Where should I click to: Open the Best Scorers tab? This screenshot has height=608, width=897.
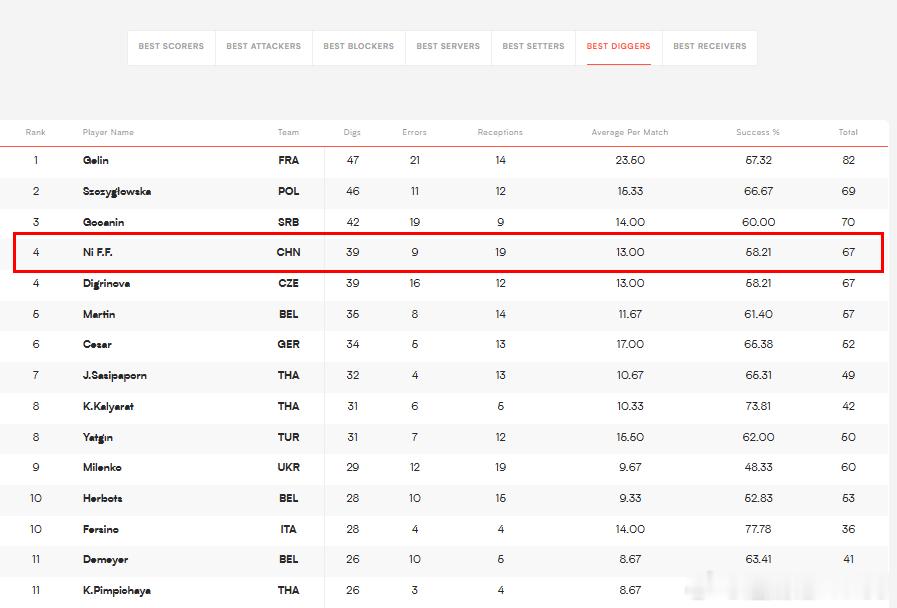pos(171,46)
